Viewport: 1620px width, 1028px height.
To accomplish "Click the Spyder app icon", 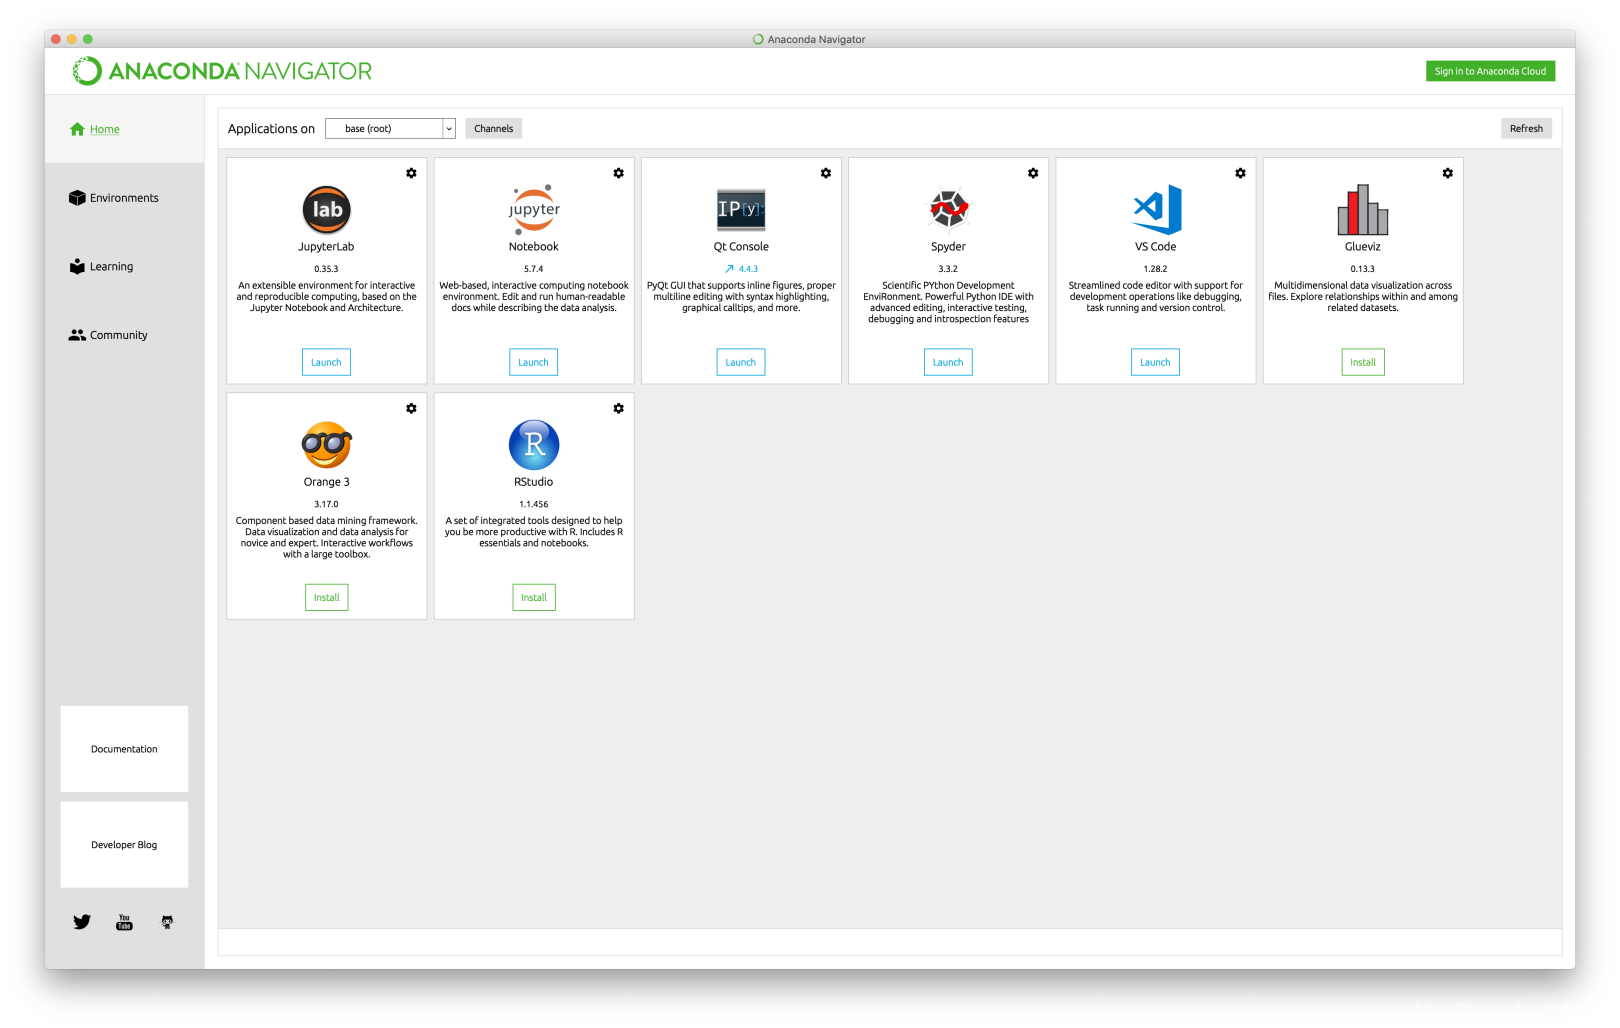I will coord(948,209).
